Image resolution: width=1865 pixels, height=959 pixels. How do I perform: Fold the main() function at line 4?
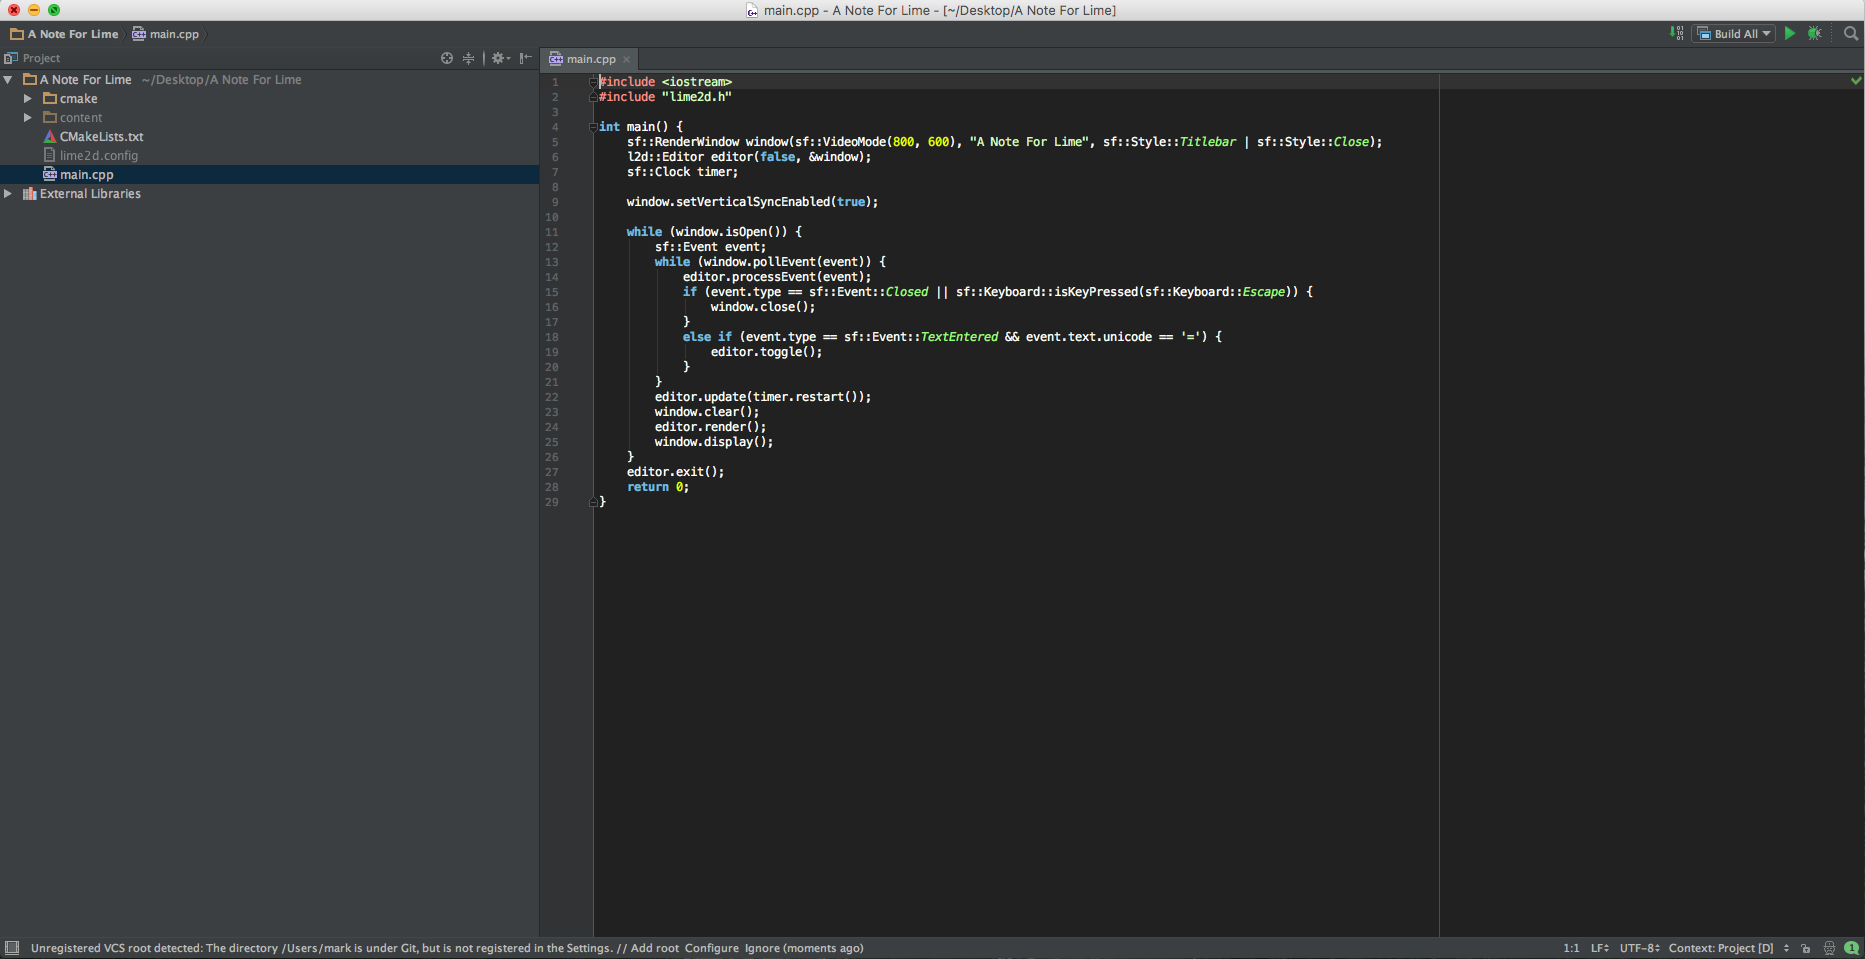point(593,127)
